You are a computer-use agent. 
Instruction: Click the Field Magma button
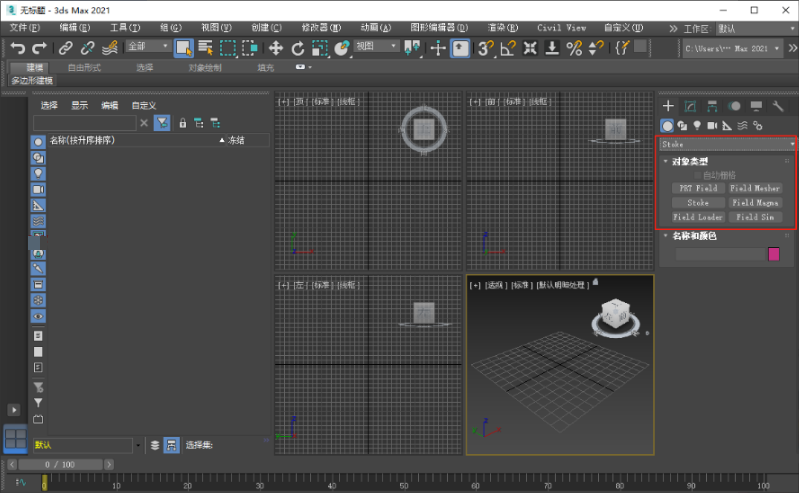point(755,202)
